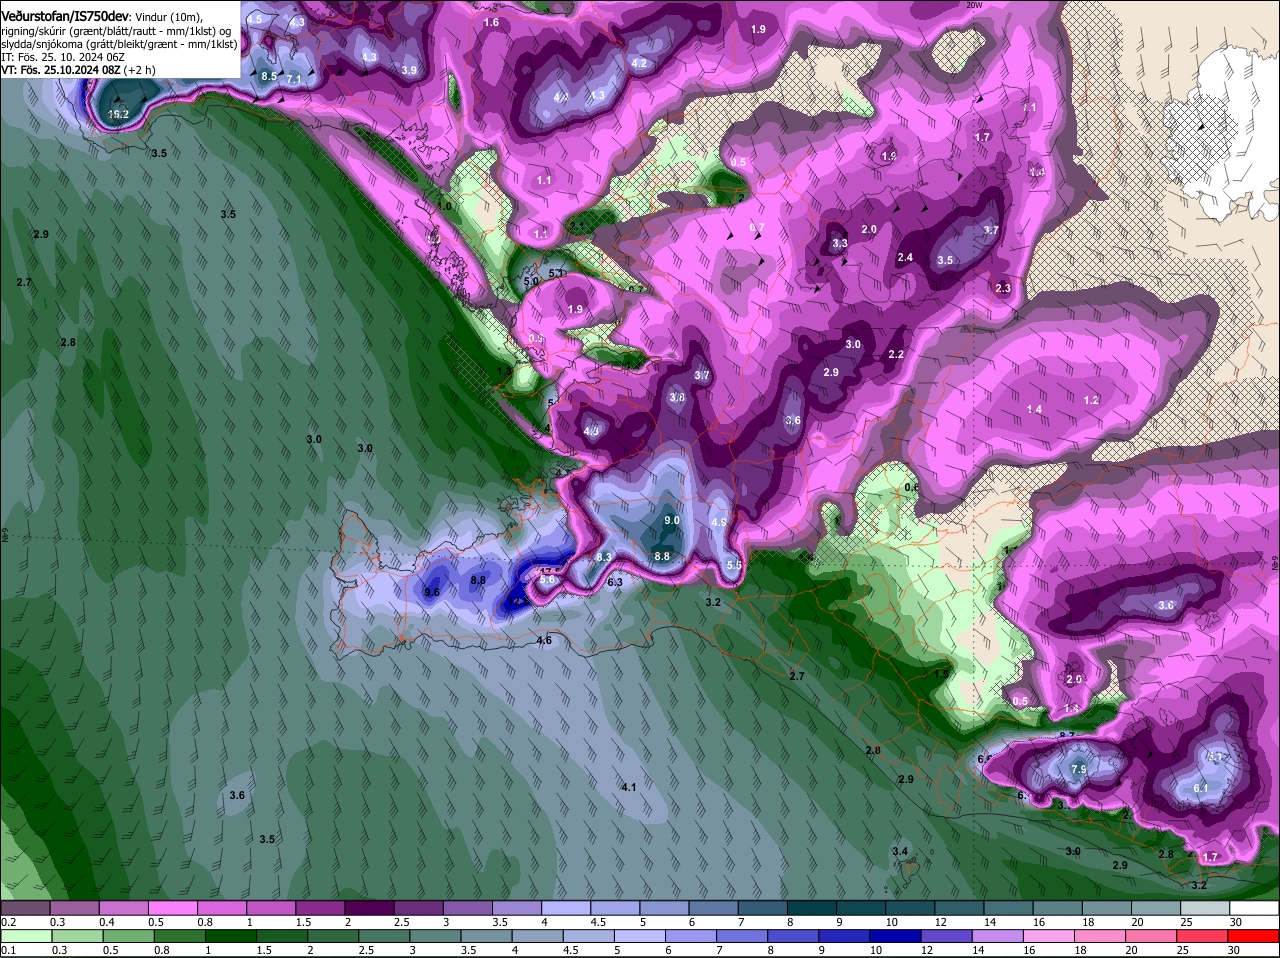Select the white 30 swatch in snow legend

click(x=1254, y=908)
